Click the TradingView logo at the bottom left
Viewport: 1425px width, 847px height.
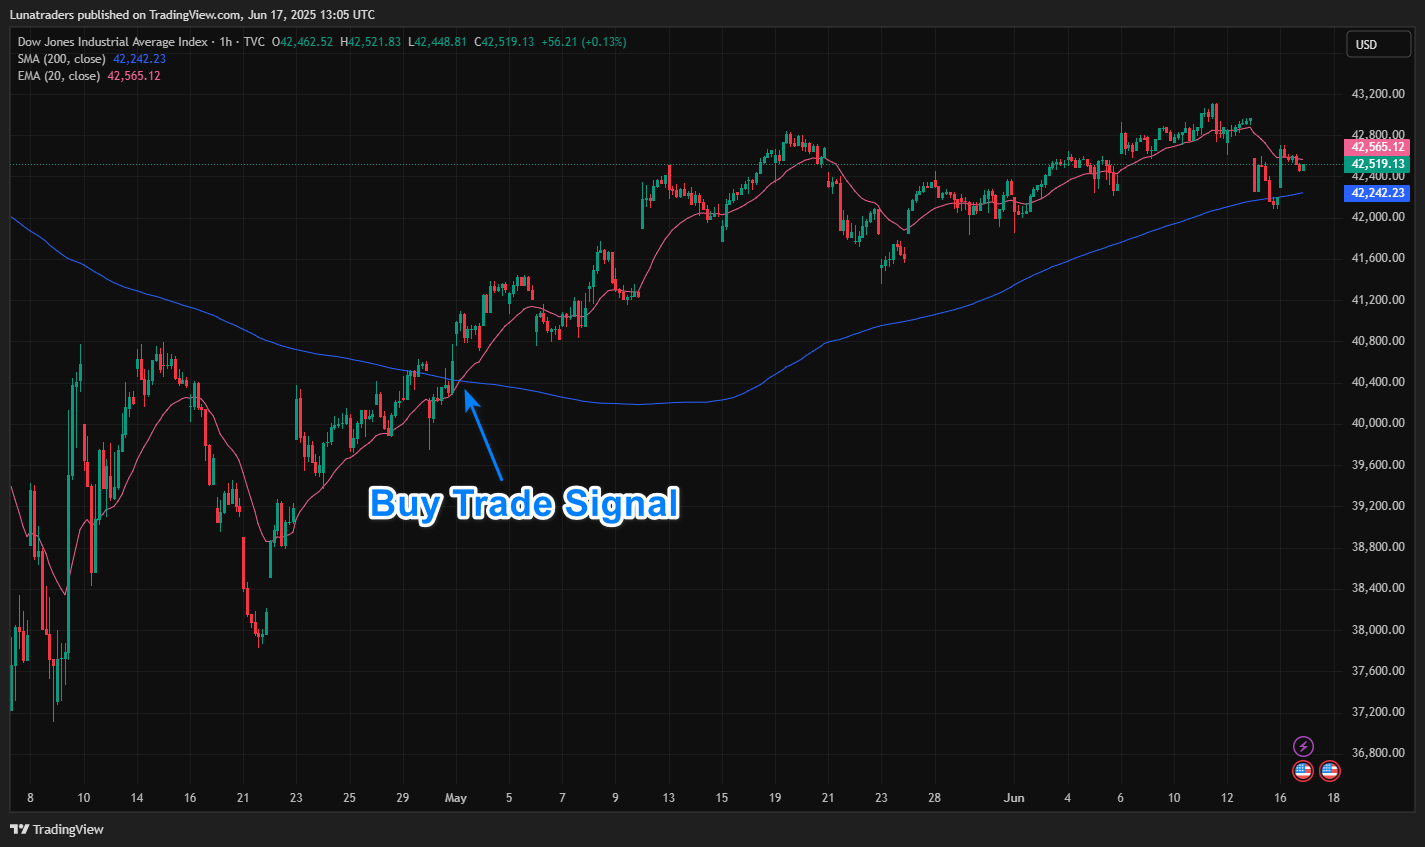coord(57,829)
